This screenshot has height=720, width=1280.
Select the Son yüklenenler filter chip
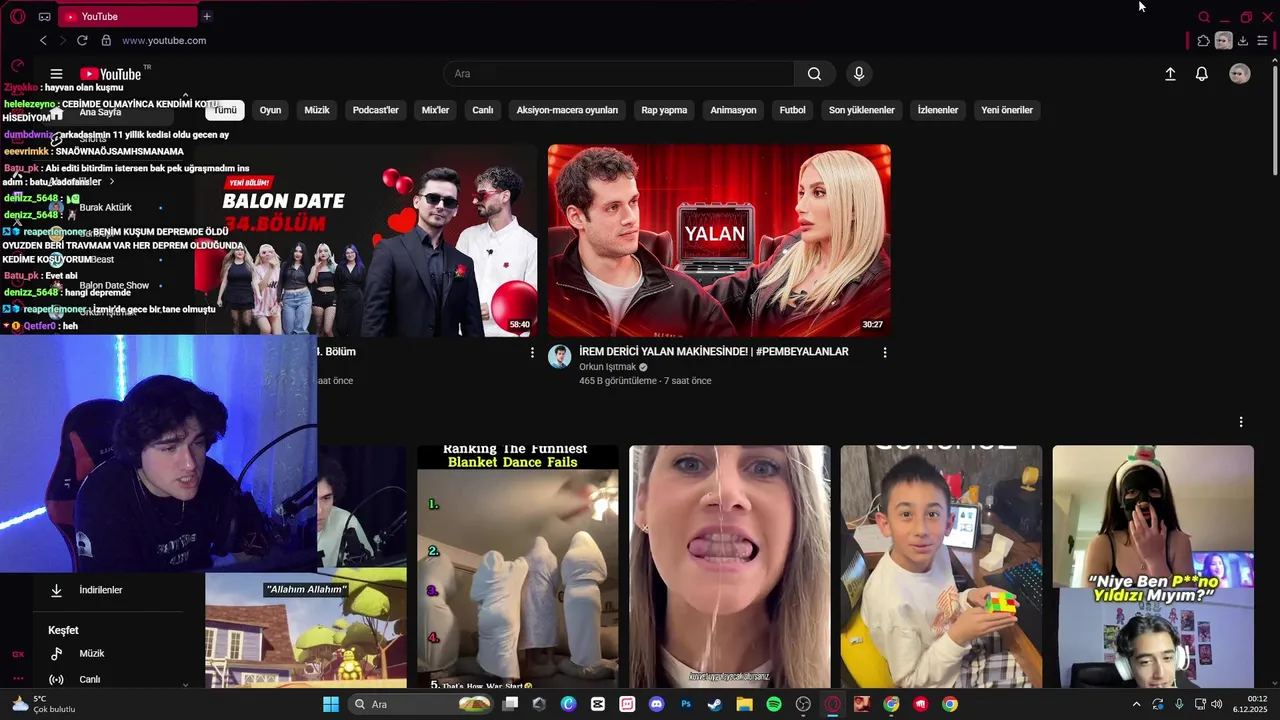click(861, 110)
